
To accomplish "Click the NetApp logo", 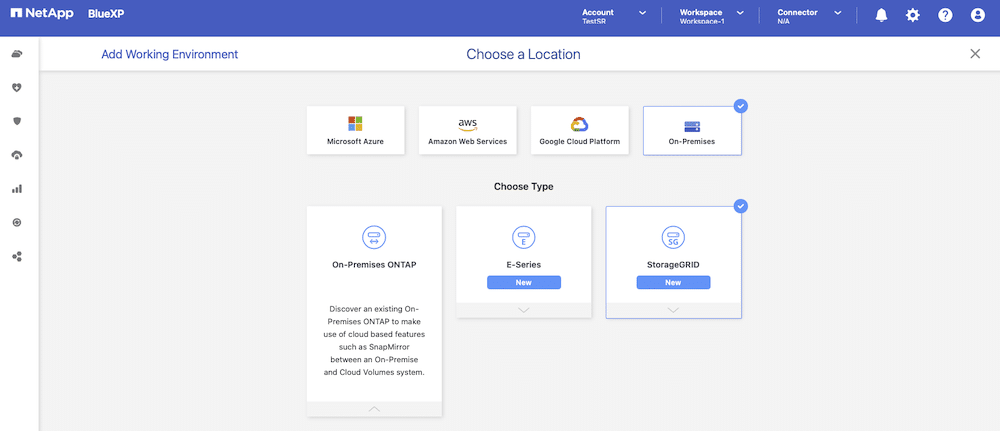I will click(x=43, y=13).
